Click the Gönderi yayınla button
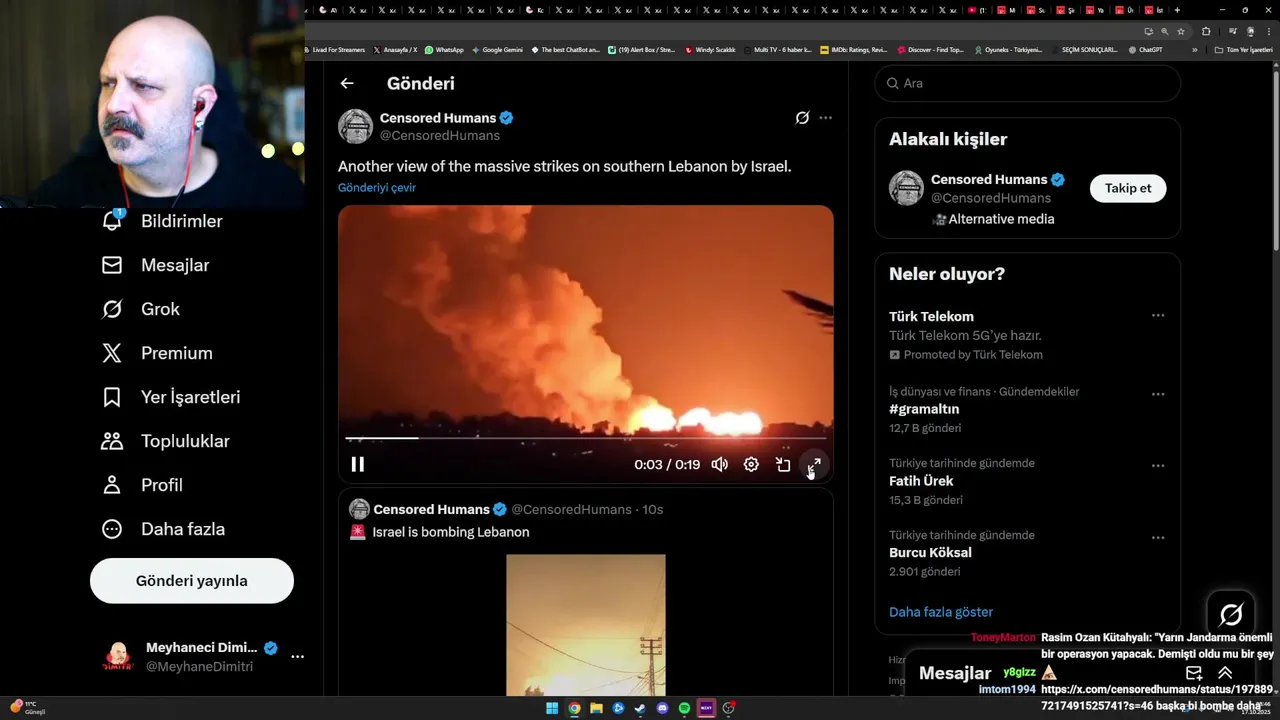This screenshot has width=1280, height=720. click(x=192, y=581)
